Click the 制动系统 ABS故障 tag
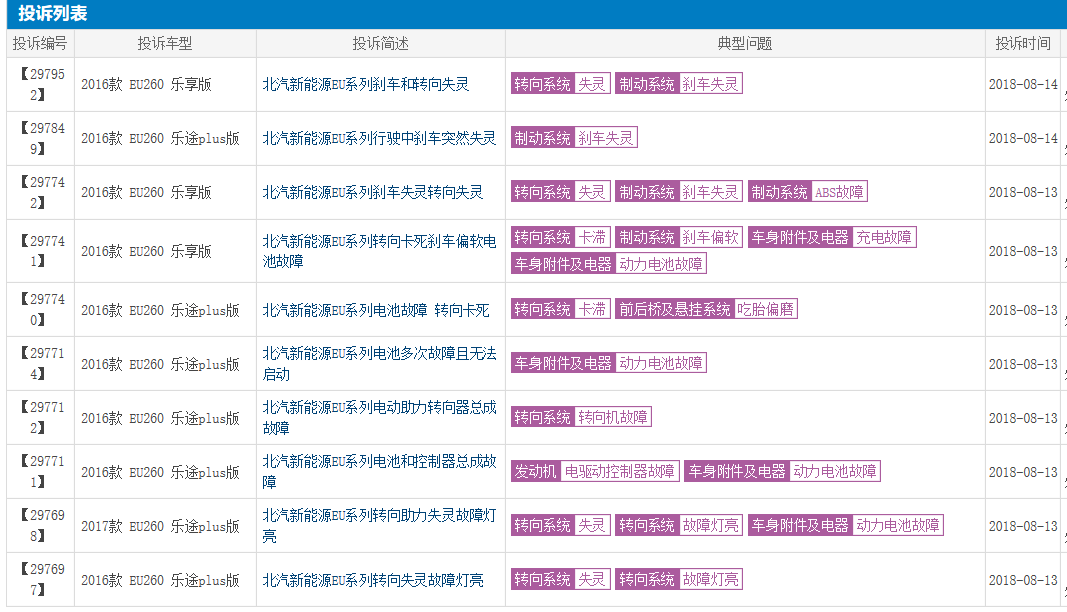The image size is (1067, 612). 807,192
